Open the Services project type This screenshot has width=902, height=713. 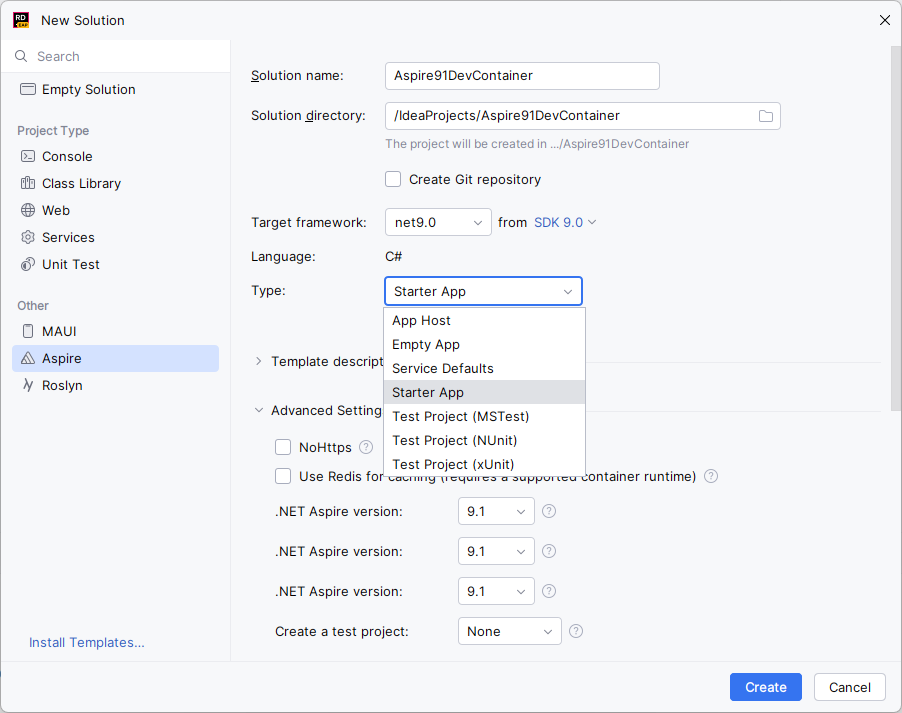point(68,238)
